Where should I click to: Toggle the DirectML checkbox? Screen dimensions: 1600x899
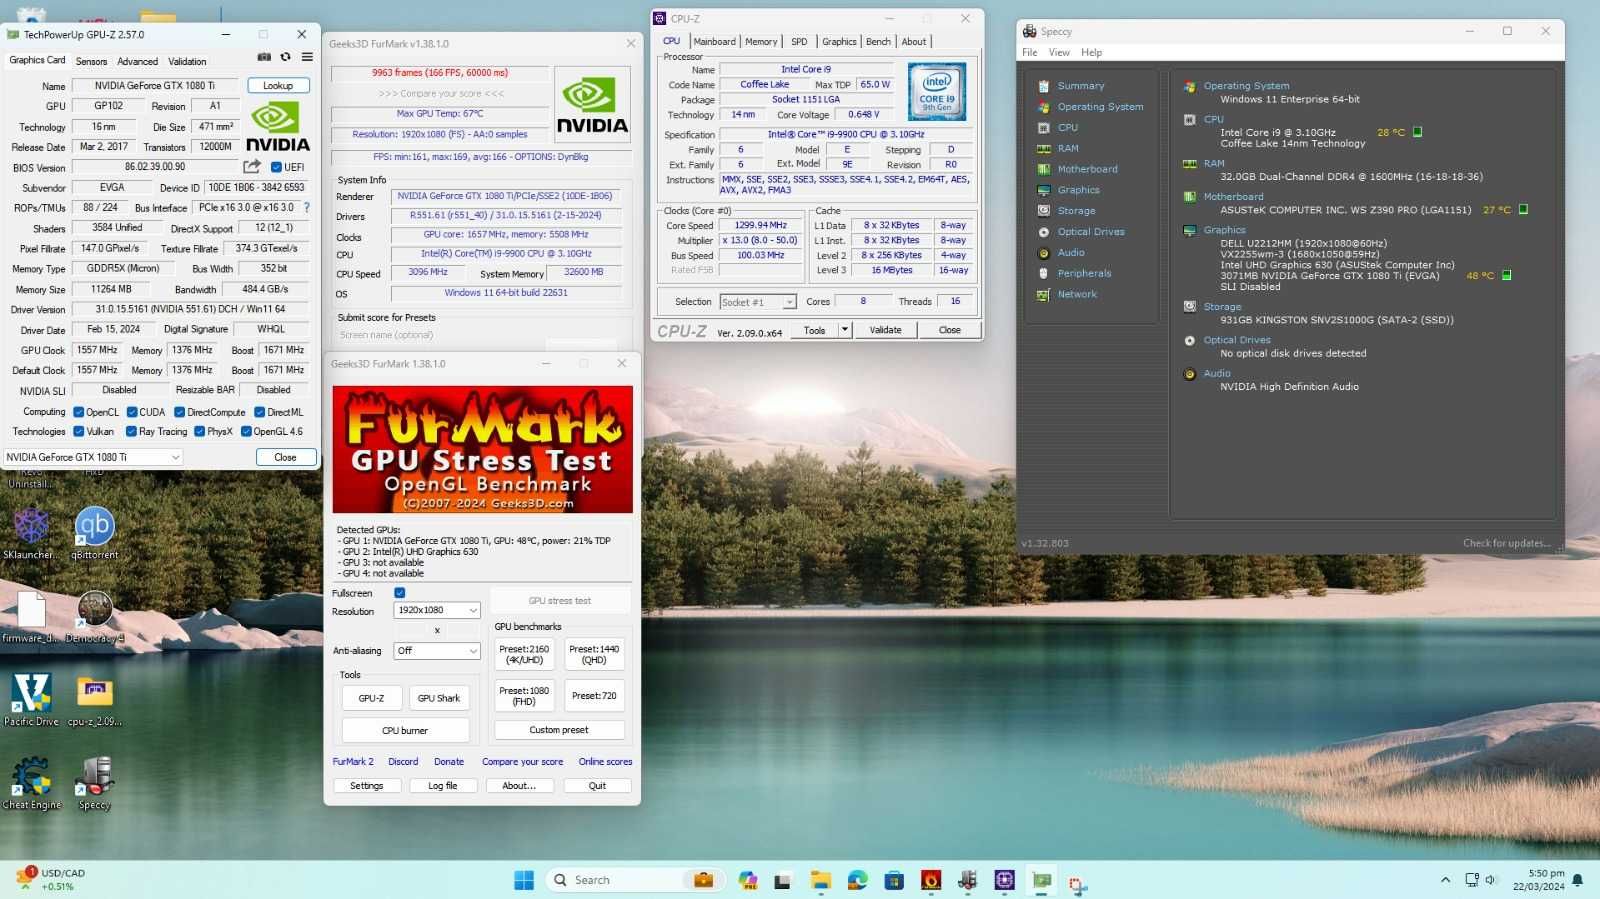click(x=260, y=412)
